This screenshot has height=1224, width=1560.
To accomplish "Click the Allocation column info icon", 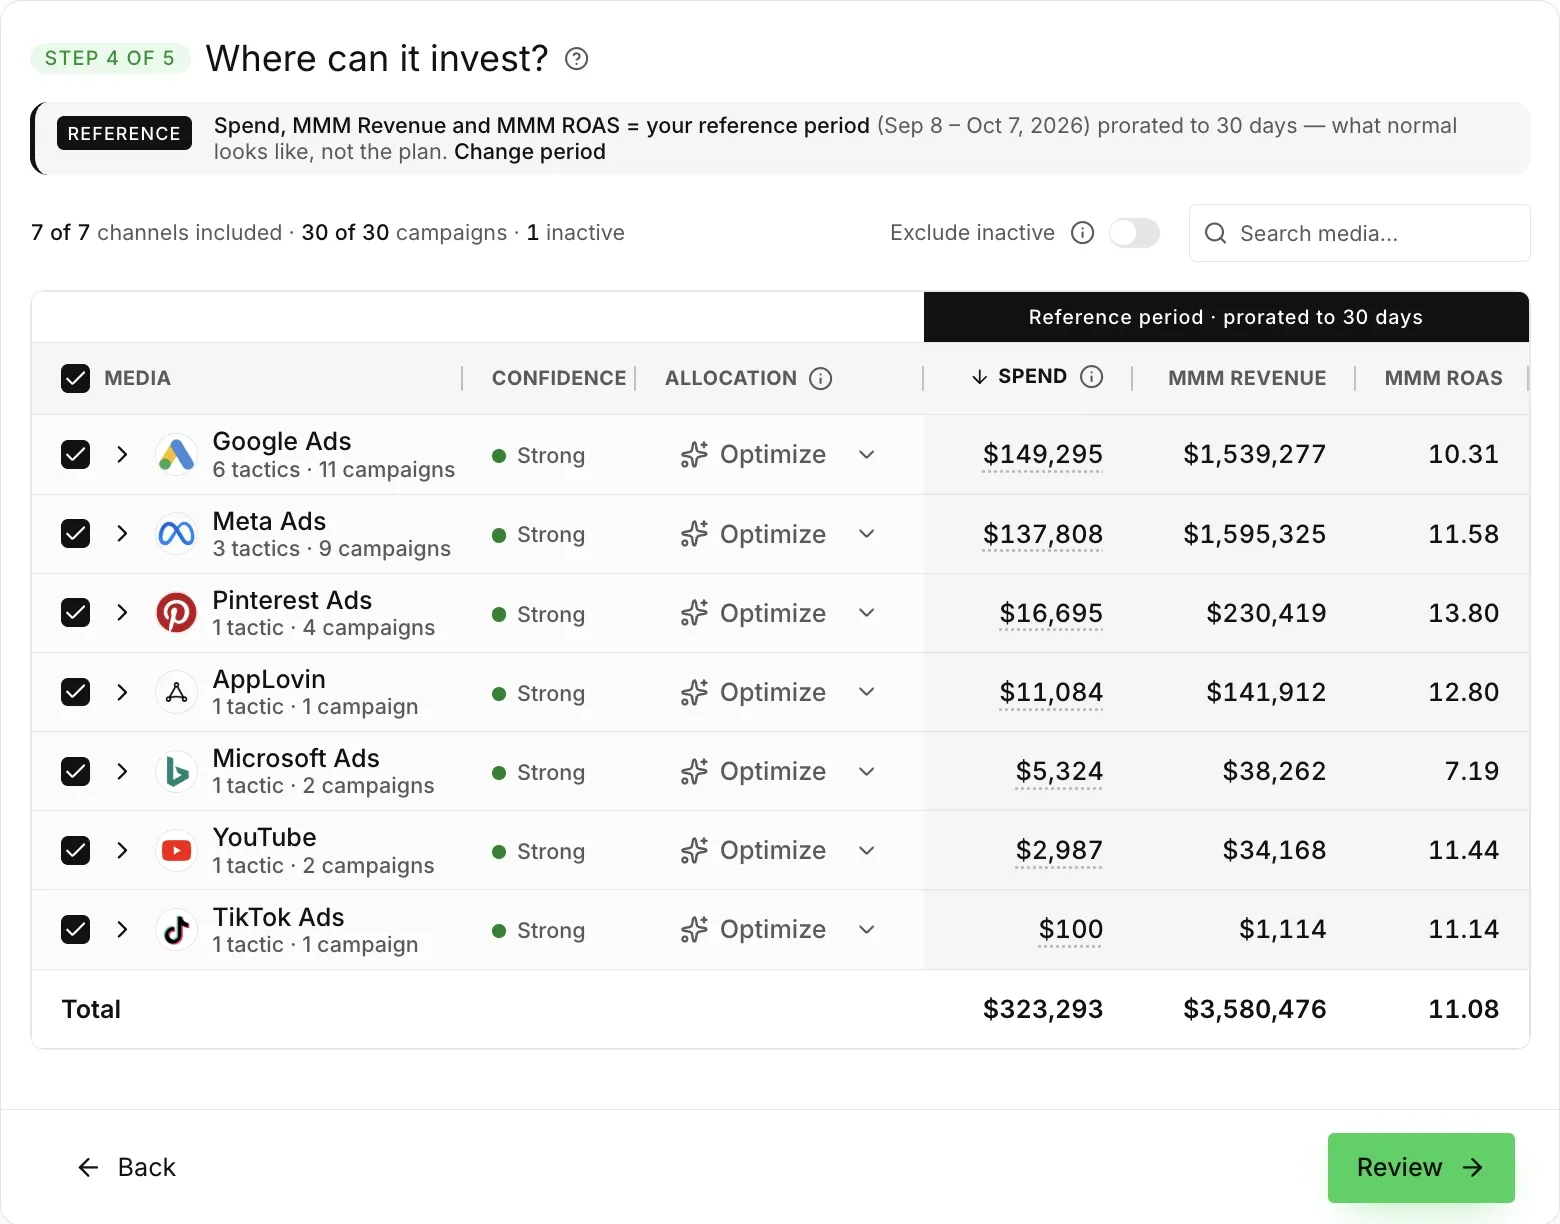I will tap(820, 378).
